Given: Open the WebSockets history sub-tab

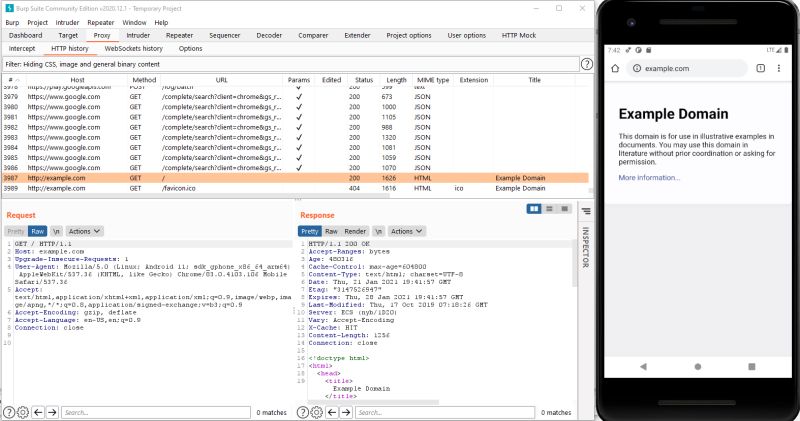Looking at the screenshot, I should (x=133, y=48).
